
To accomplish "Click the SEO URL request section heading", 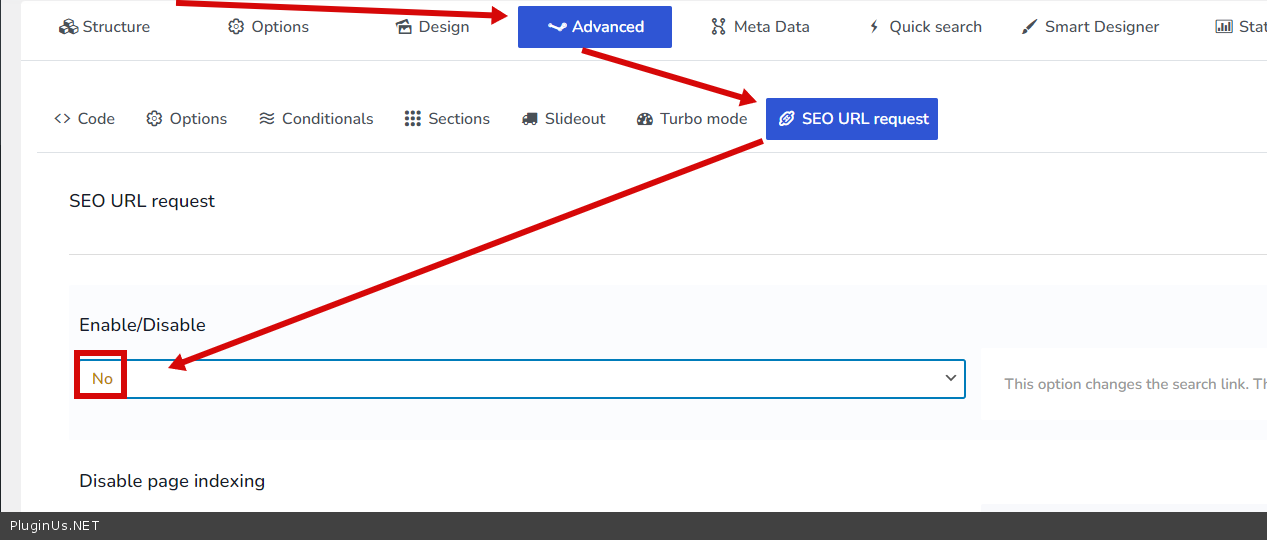I will tap(142, 201).
